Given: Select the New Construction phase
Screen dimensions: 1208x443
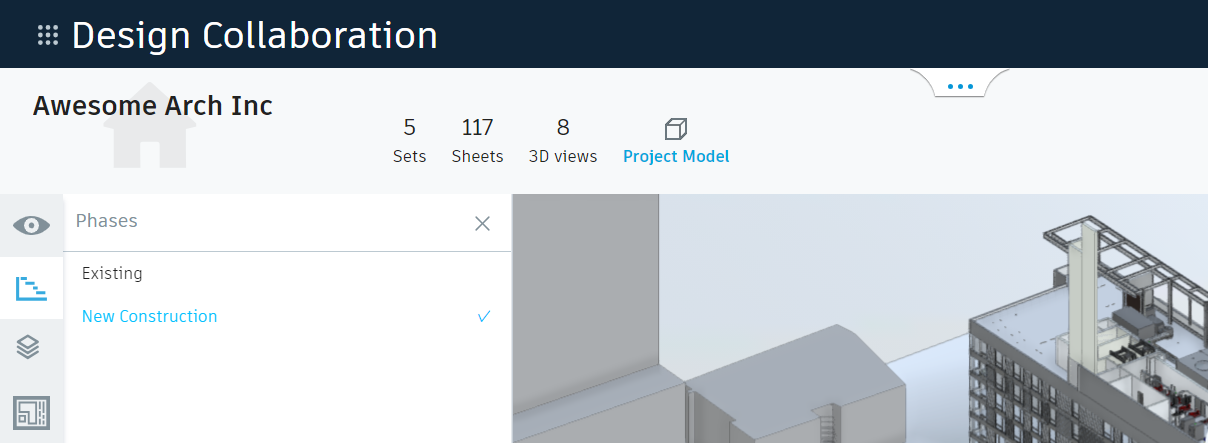Looking at the screenshot, I should tap(150, 316).
